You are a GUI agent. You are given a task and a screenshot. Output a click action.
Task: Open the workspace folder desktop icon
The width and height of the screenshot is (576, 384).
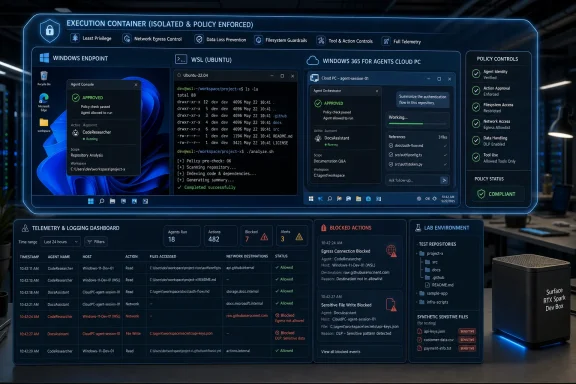click(x=44, y=122)
